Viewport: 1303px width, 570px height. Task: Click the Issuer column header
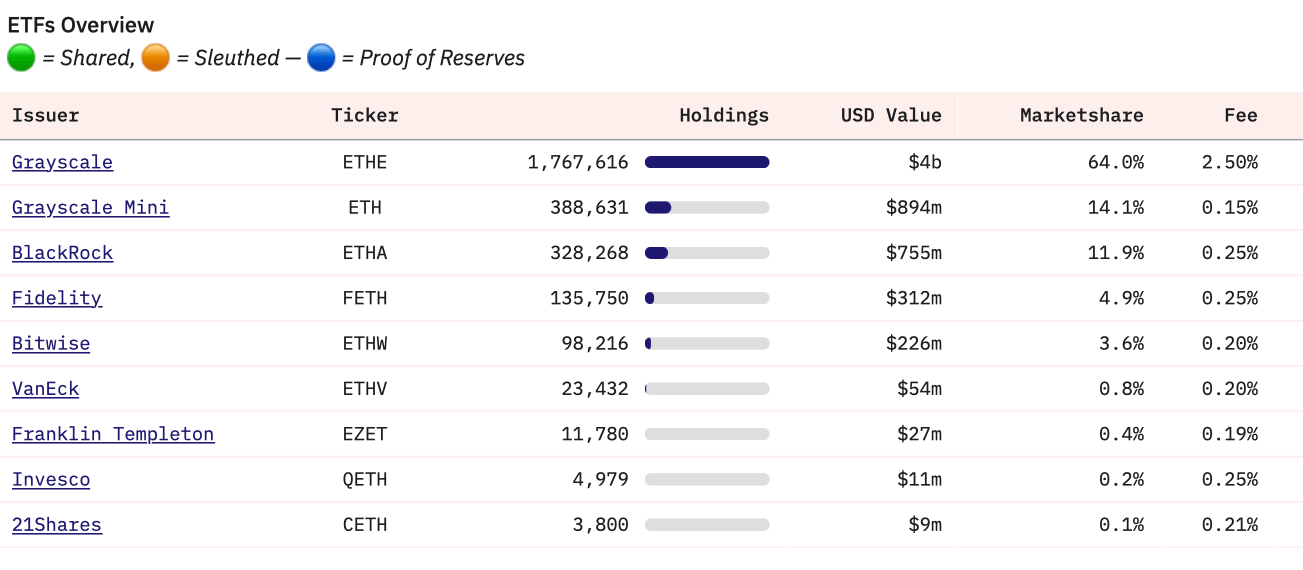[46, 115]
